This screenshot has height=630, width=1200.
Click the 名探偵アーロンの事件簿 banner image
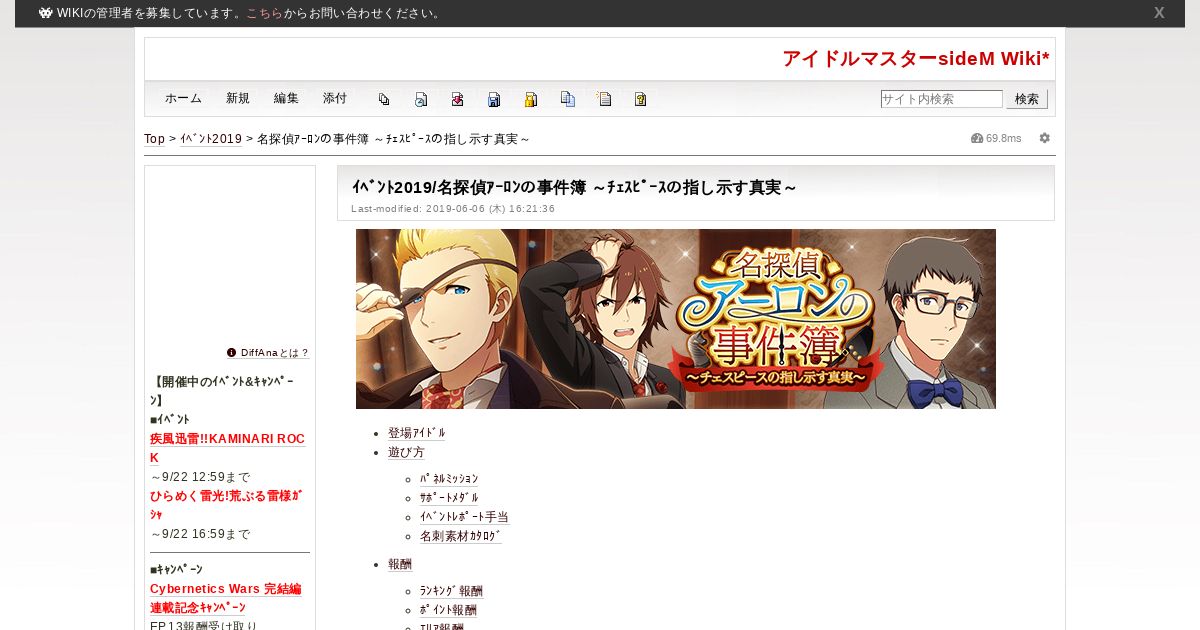[x=676, y=319]
